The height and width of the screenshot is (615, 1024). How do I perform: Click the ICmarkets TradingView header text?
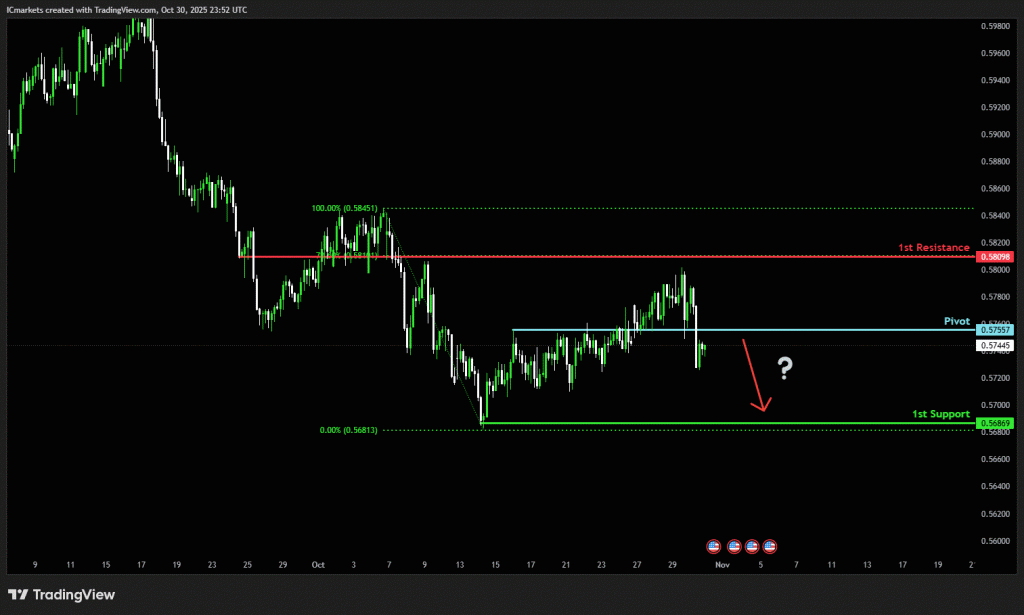(x=127, y=9)
